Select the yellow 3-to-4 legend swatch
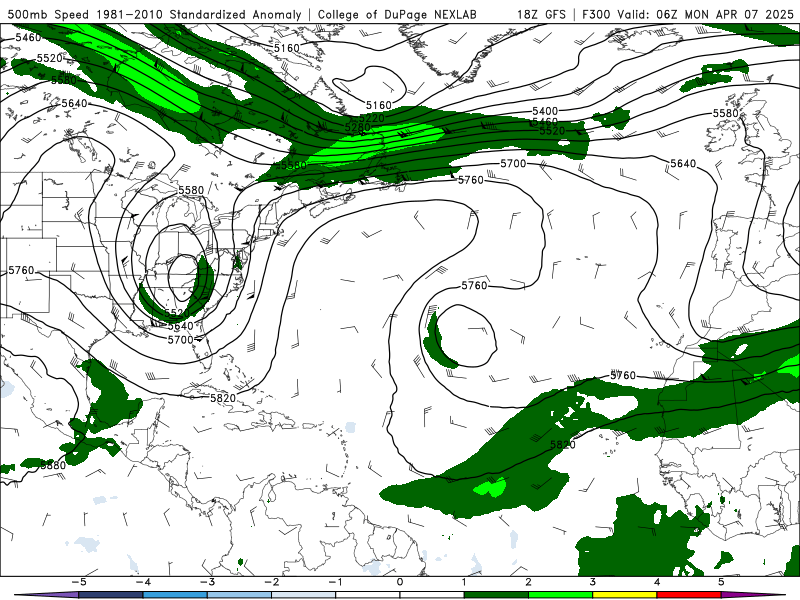 click(x=625, y=595)
